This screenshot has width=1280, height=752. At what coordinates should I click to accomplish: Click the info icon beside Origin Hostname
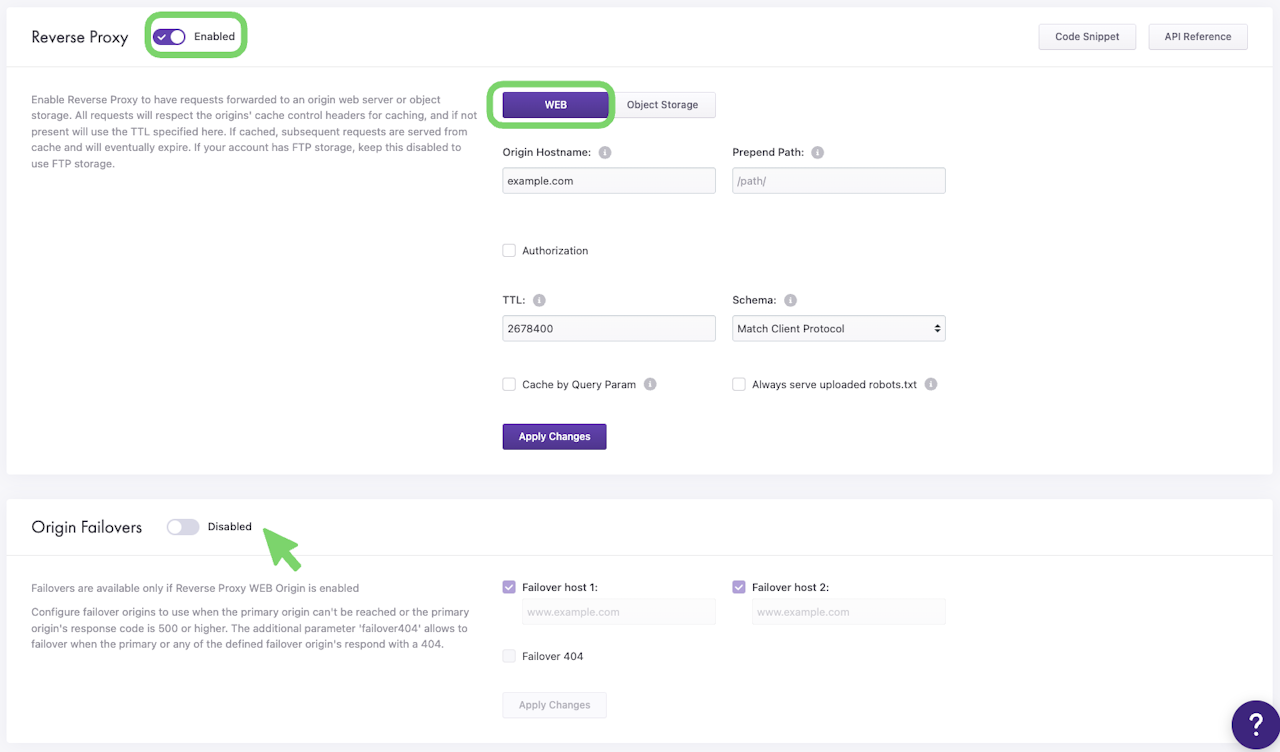605,153
